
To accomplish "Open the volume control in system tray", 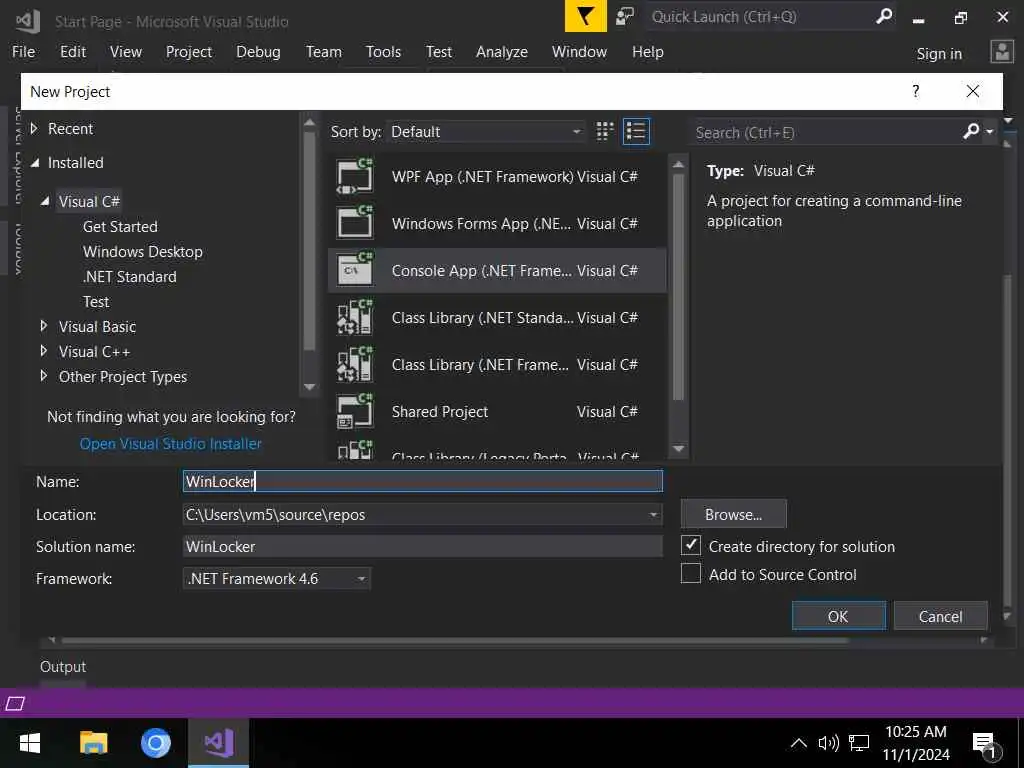I will tap(828, 743).
